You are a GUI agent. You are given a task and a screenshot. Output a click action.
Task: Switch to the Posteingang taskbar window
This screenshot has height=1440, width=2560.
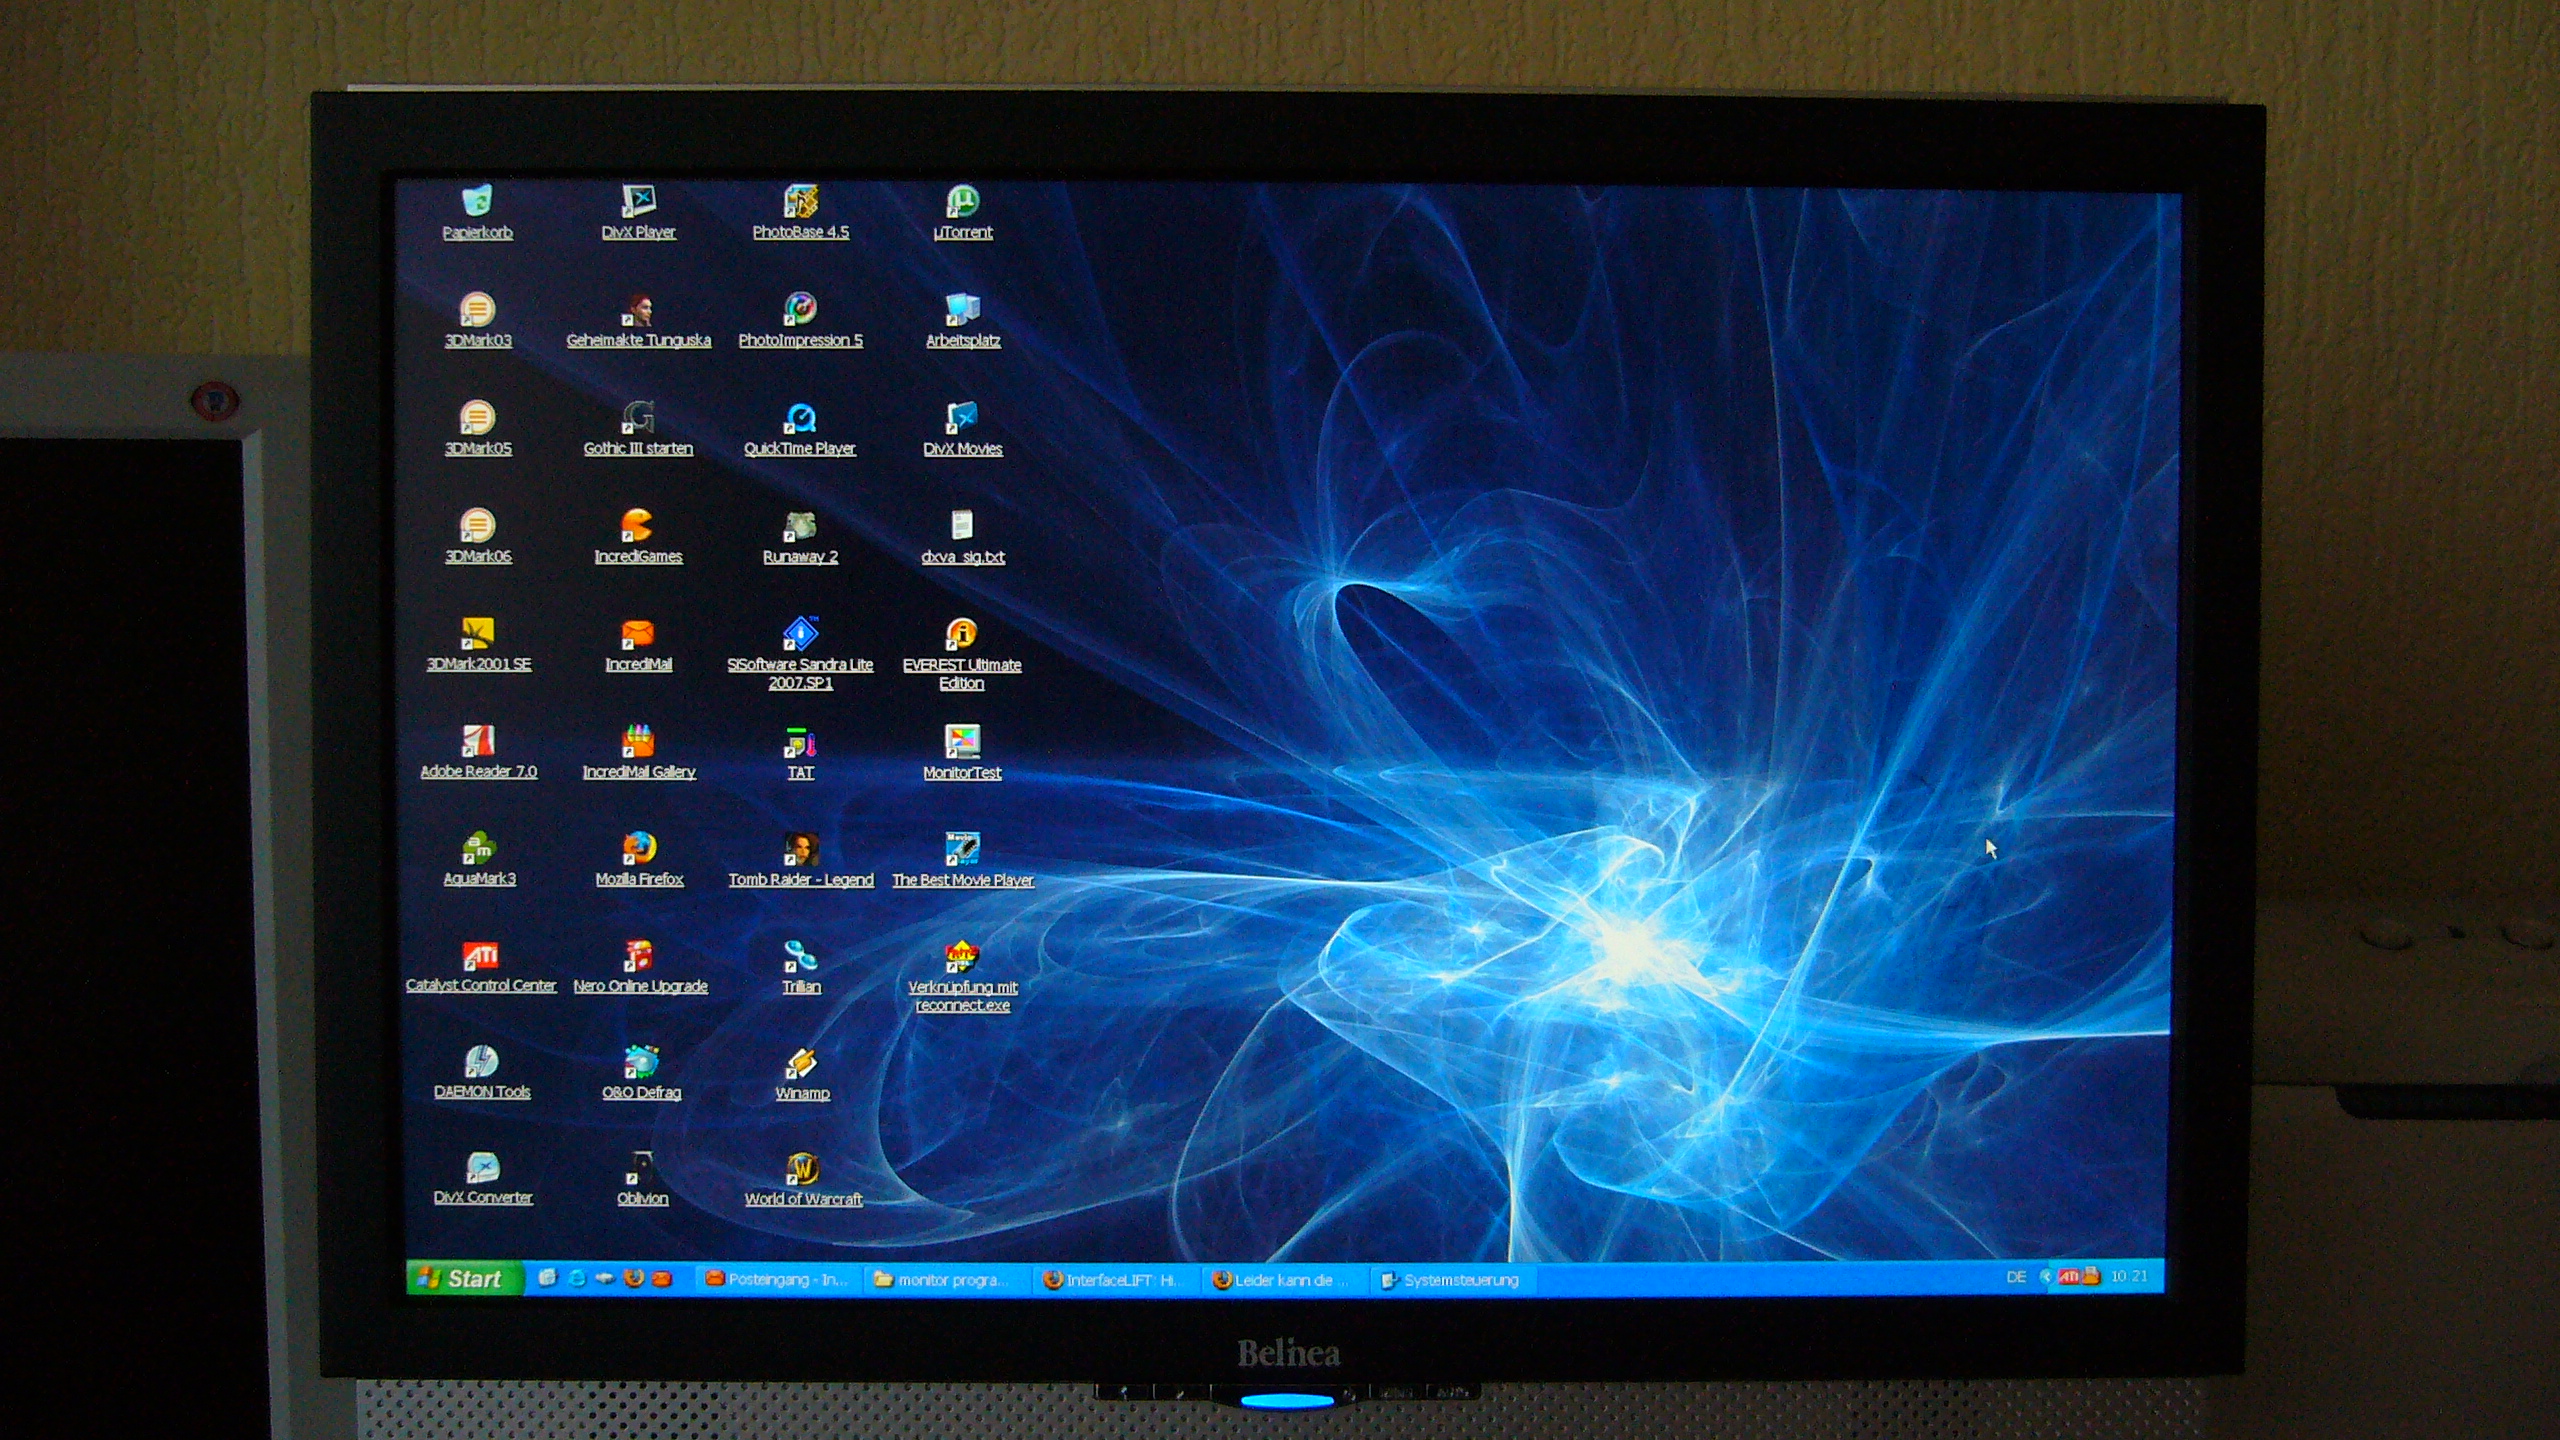777,1279
